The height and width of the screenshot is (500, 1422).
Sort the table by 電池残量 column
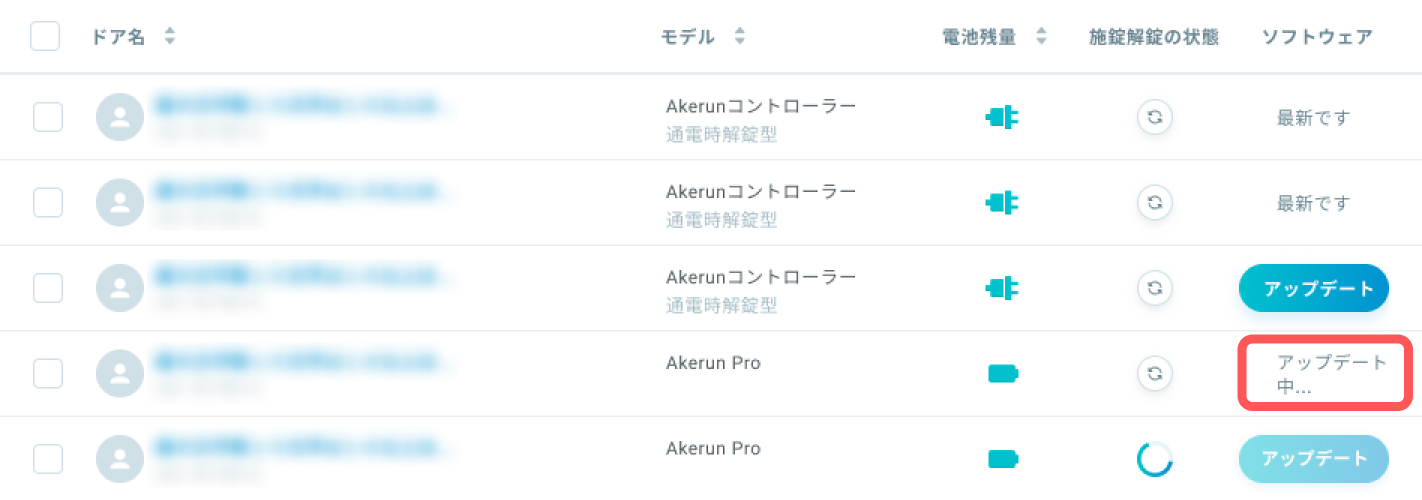point(1041,36)
